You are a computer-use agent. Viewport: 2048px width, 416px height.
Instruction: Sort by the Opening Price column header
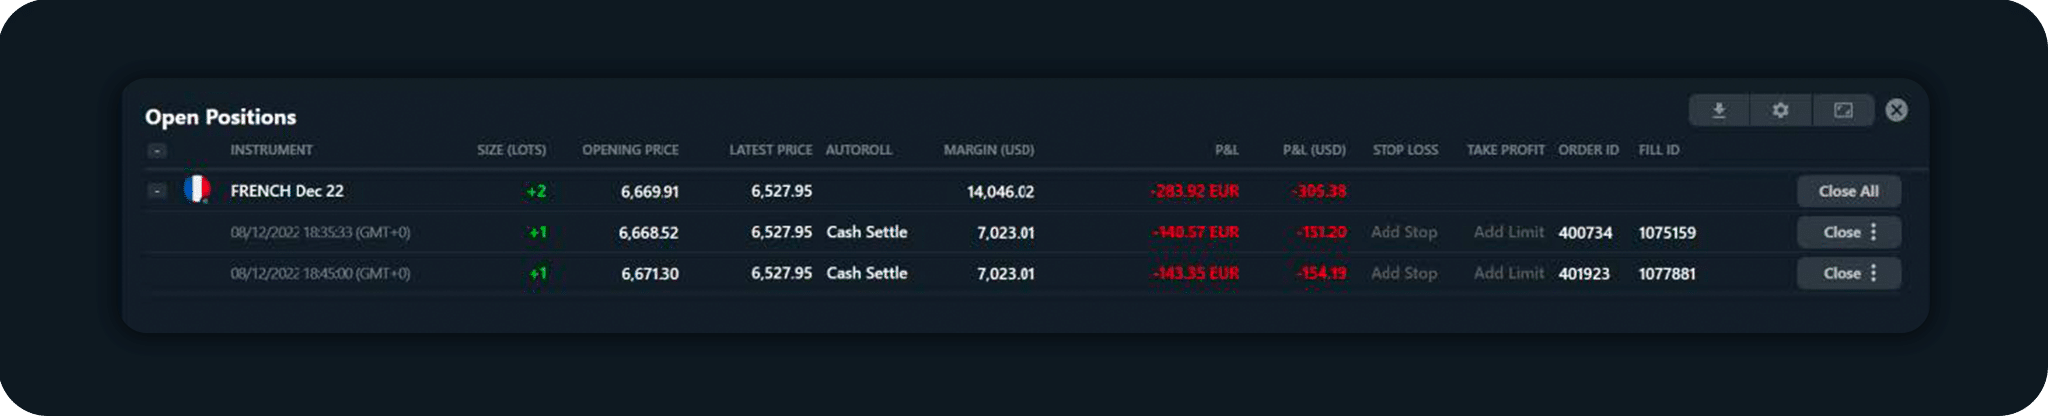630,150
